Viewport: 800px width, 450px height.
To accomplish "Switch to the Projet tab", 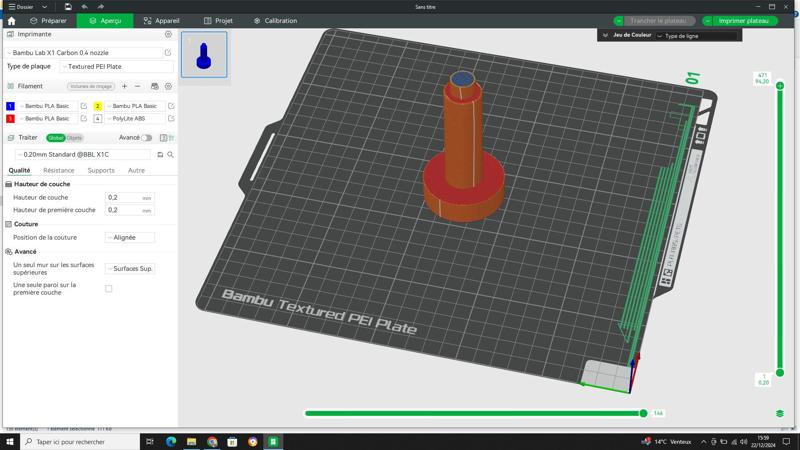I will pos(218,21).
